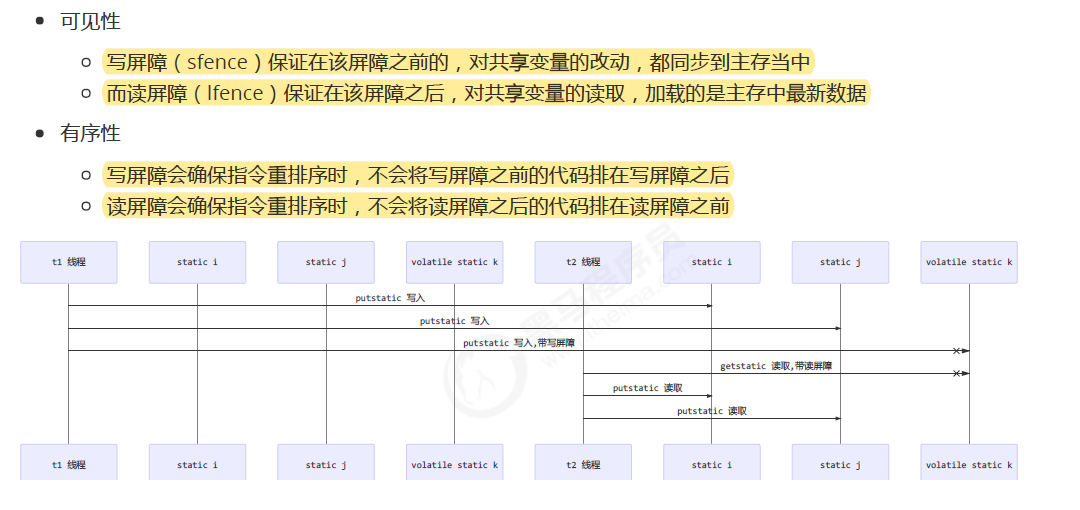Click the putstatic 读取 label pointing to static i
The width and height of the screenshot is (1080, 510).
647,388
